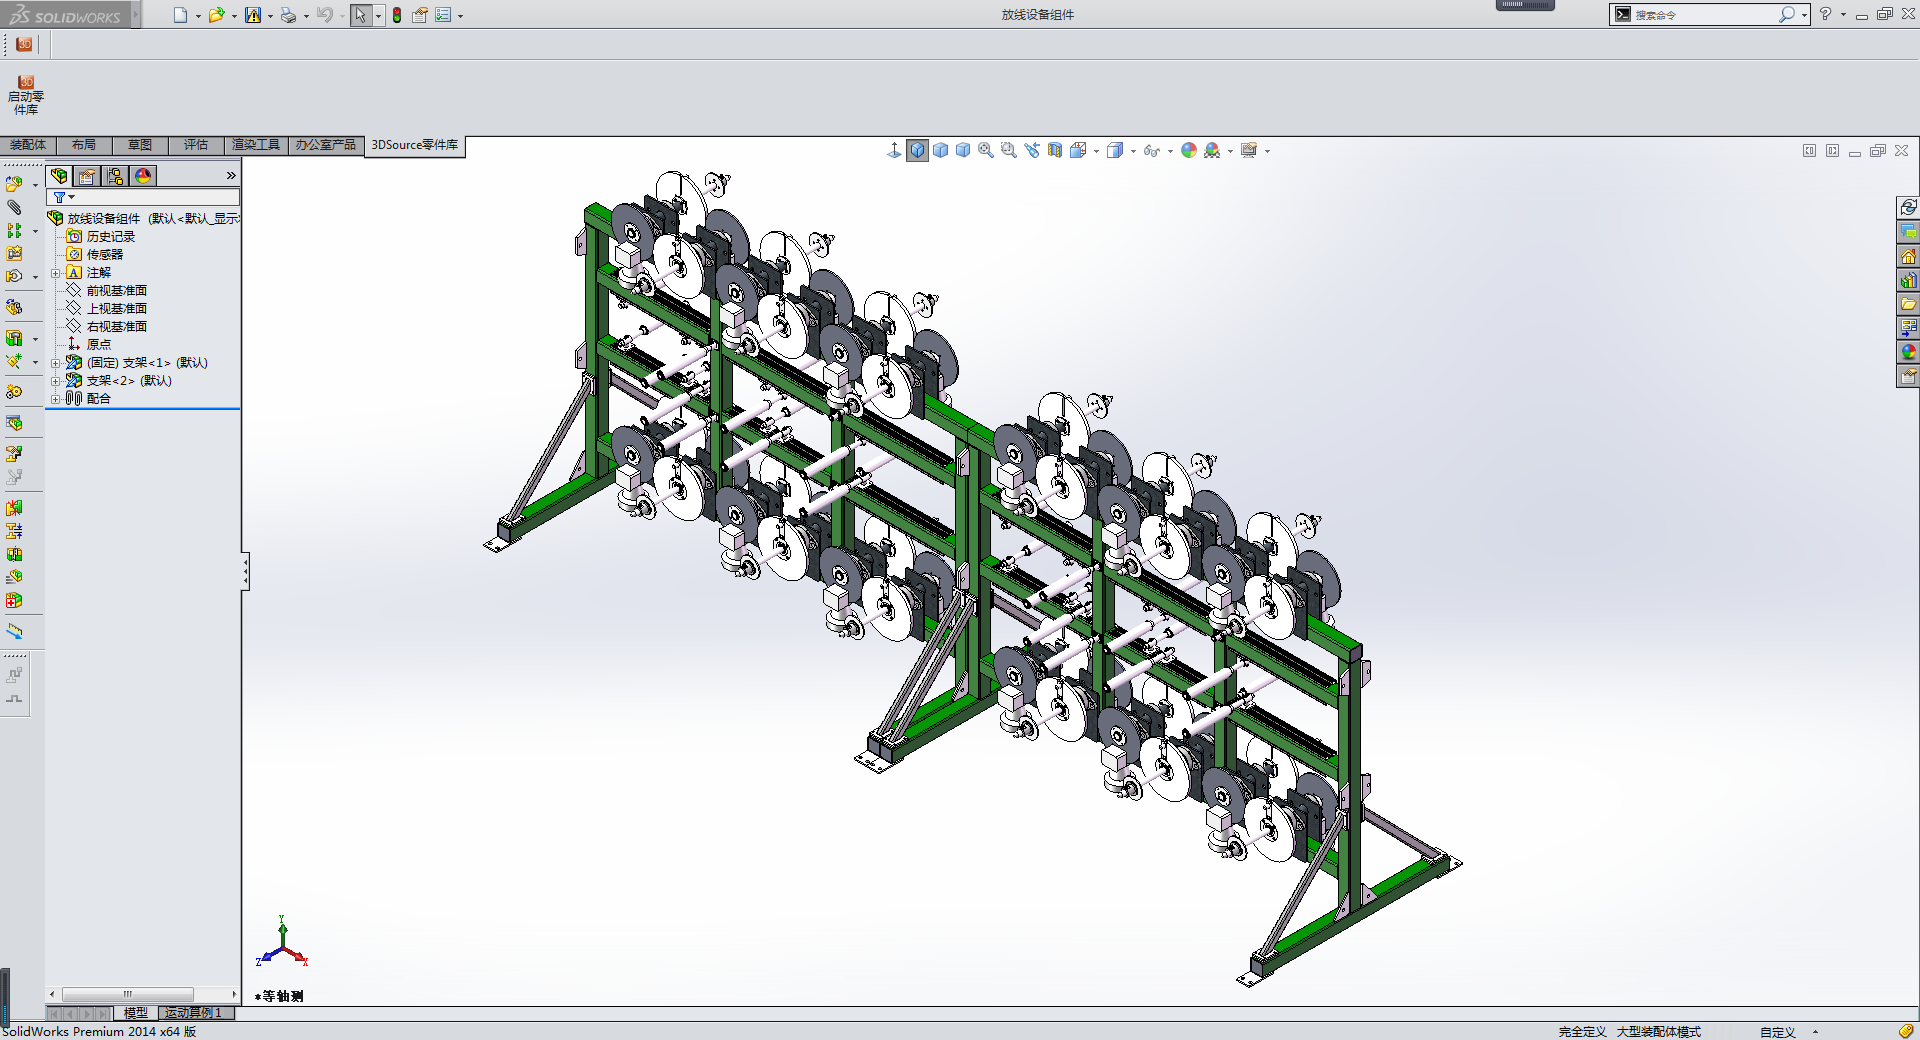1920x1040 pixels.
Task: Click Previous View icon
Action: (1032, 150)
